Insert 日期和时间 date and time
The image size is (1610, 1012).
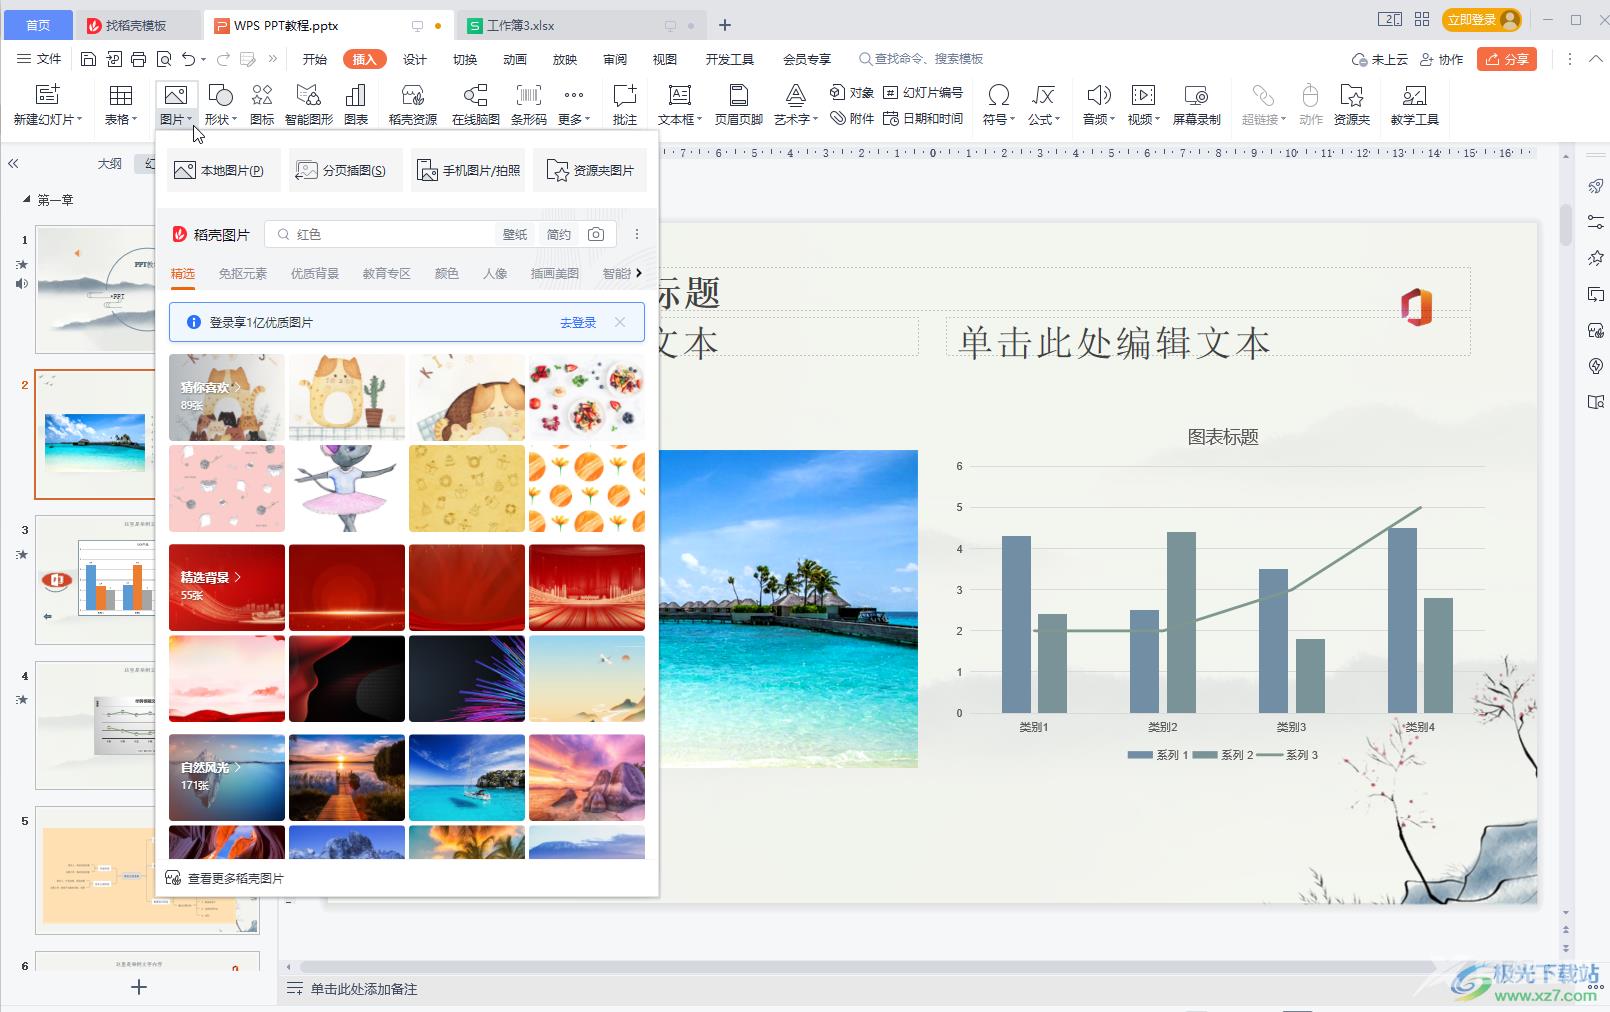[923, 118]
